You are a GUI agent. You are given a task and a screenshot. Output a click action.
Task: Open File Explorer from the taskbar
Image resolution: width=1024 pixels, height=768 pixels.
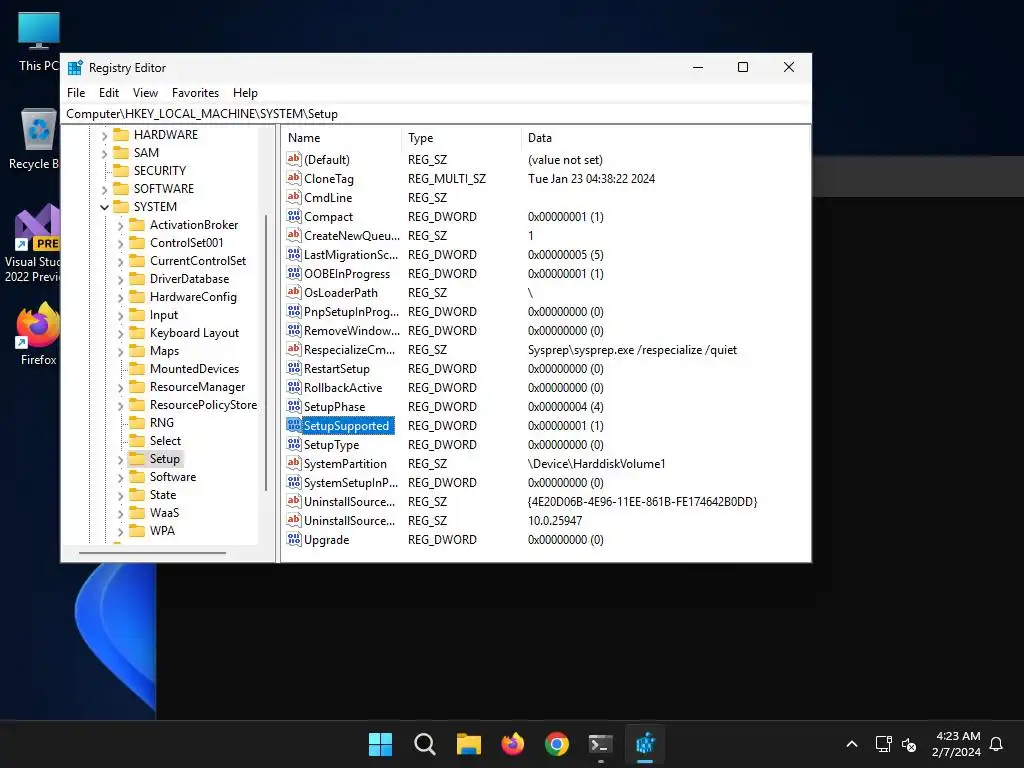(x=469, y=744)
